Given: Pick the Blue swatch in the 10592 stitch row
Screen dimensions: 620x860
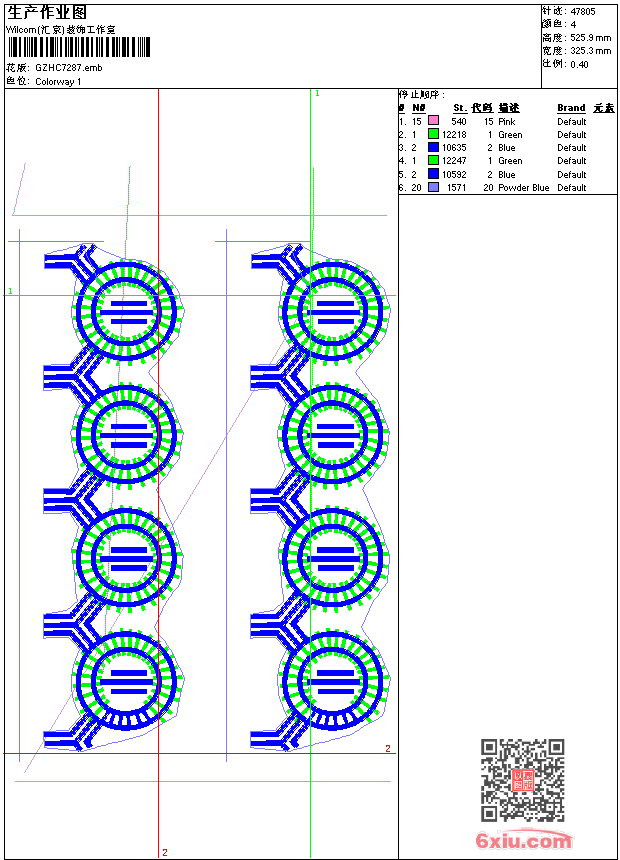Looking at the screenshot, I should tap(433, 174).
